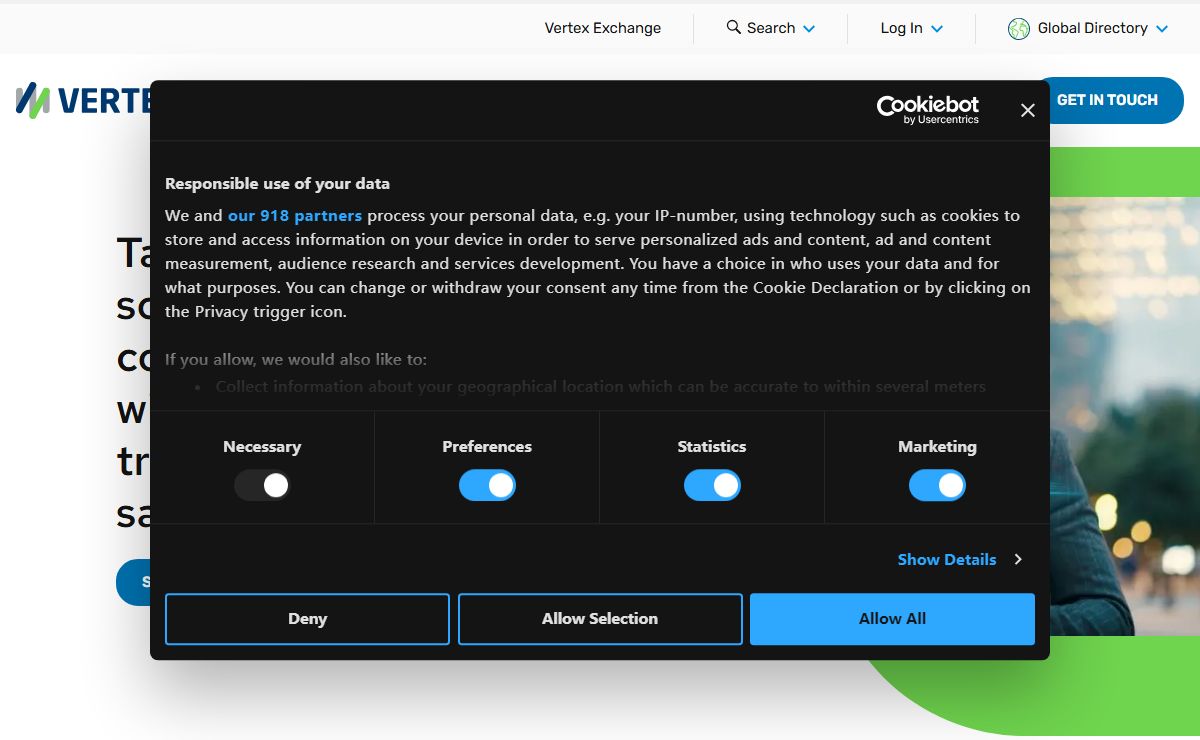Viewport: 1200px width, 740px height.
Task: Click the Marketing category label
Action: [937, 446]
